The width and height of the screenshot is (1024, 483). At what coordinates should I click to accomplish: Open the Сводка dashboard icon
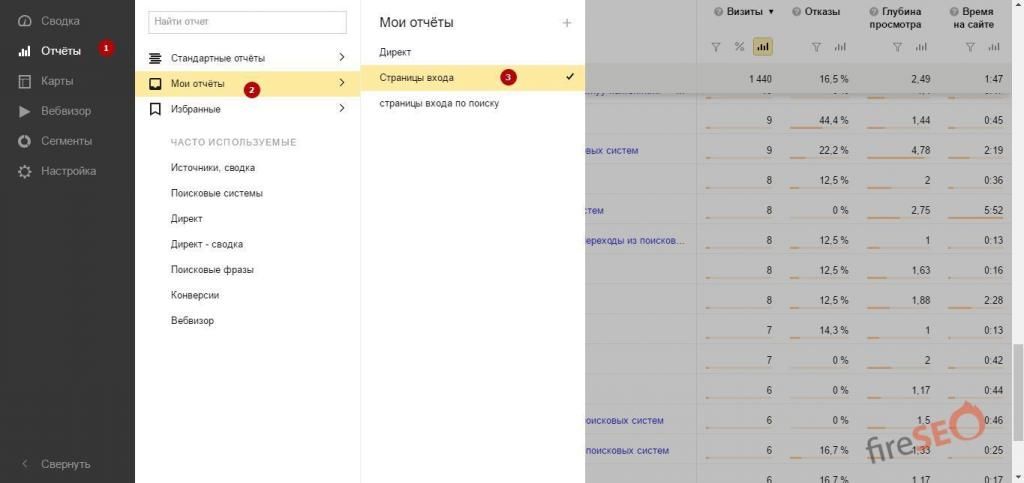coord(25,21)
